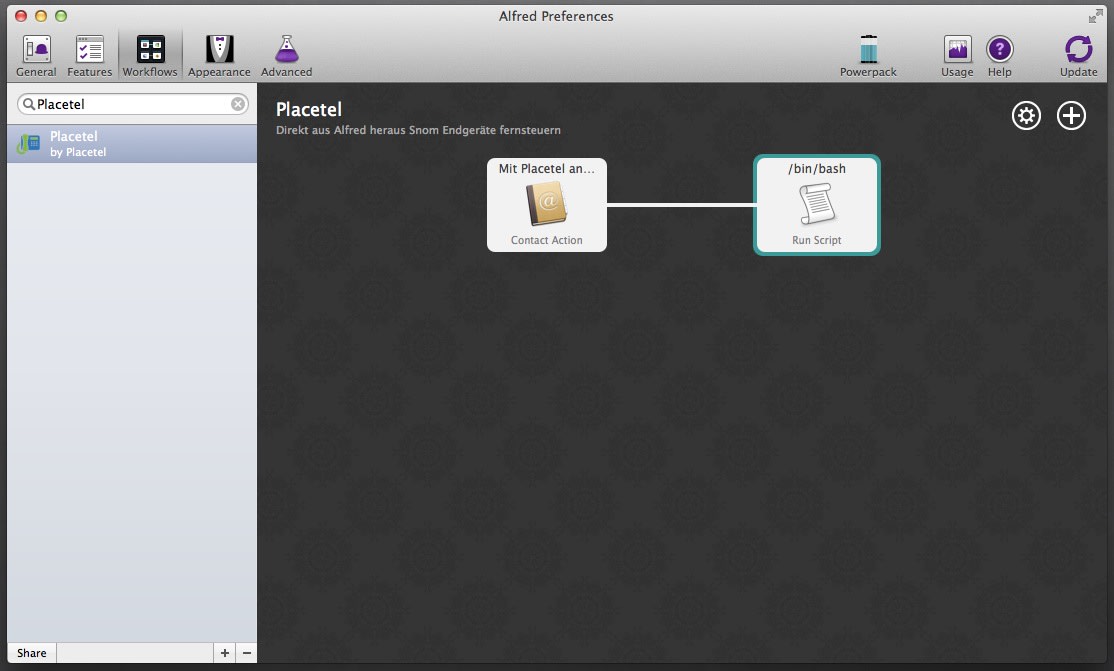Image resolution: width=1114 pixels, height=671 pixels.
Task: Click the Share button
Action: [x=32, y=653]
